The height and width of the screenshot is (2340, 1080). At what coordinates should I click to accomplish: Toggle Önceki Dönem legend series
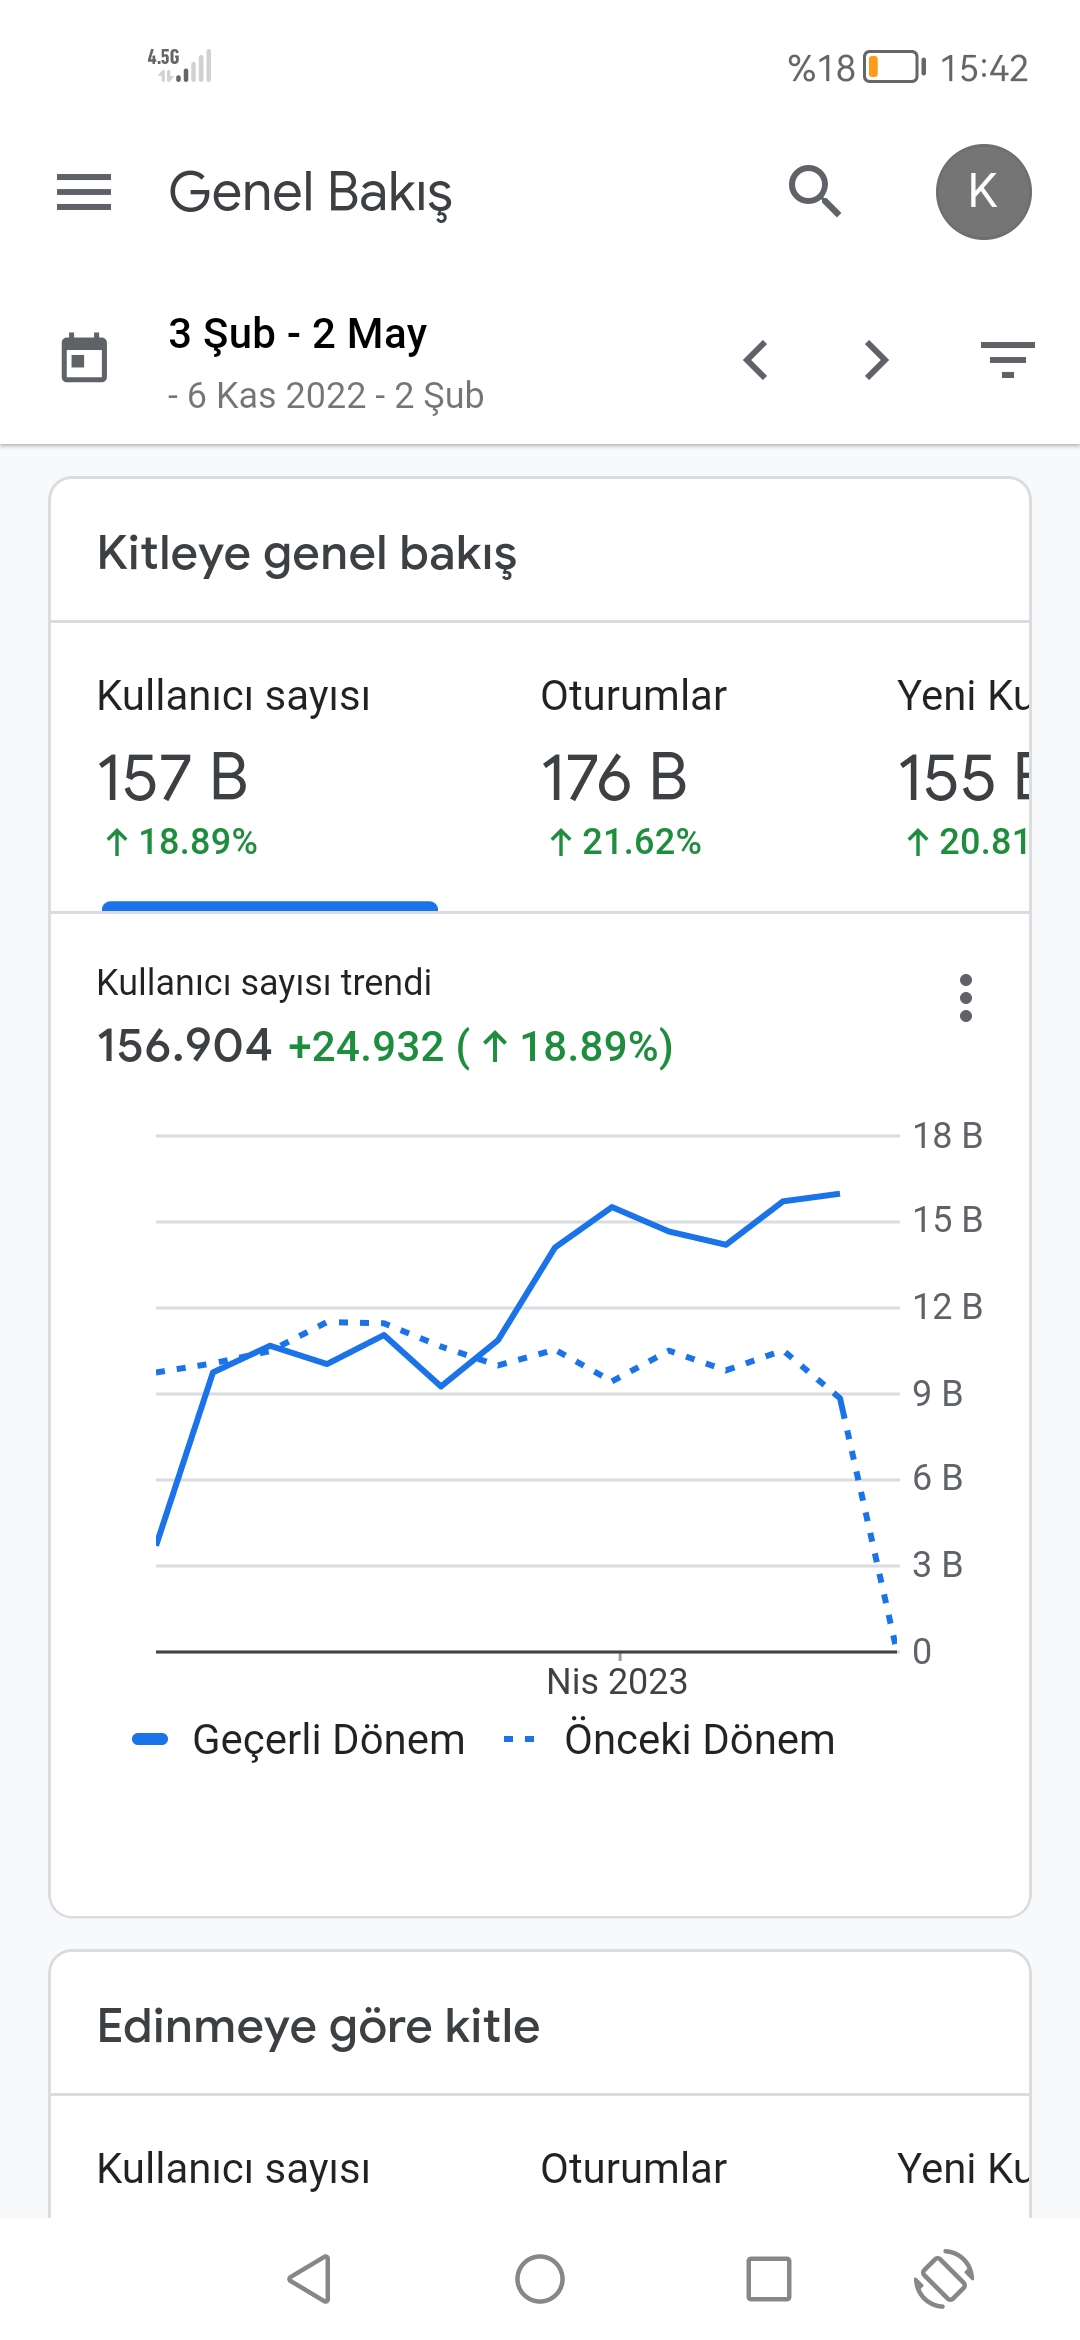click(x=668, y=1740)
